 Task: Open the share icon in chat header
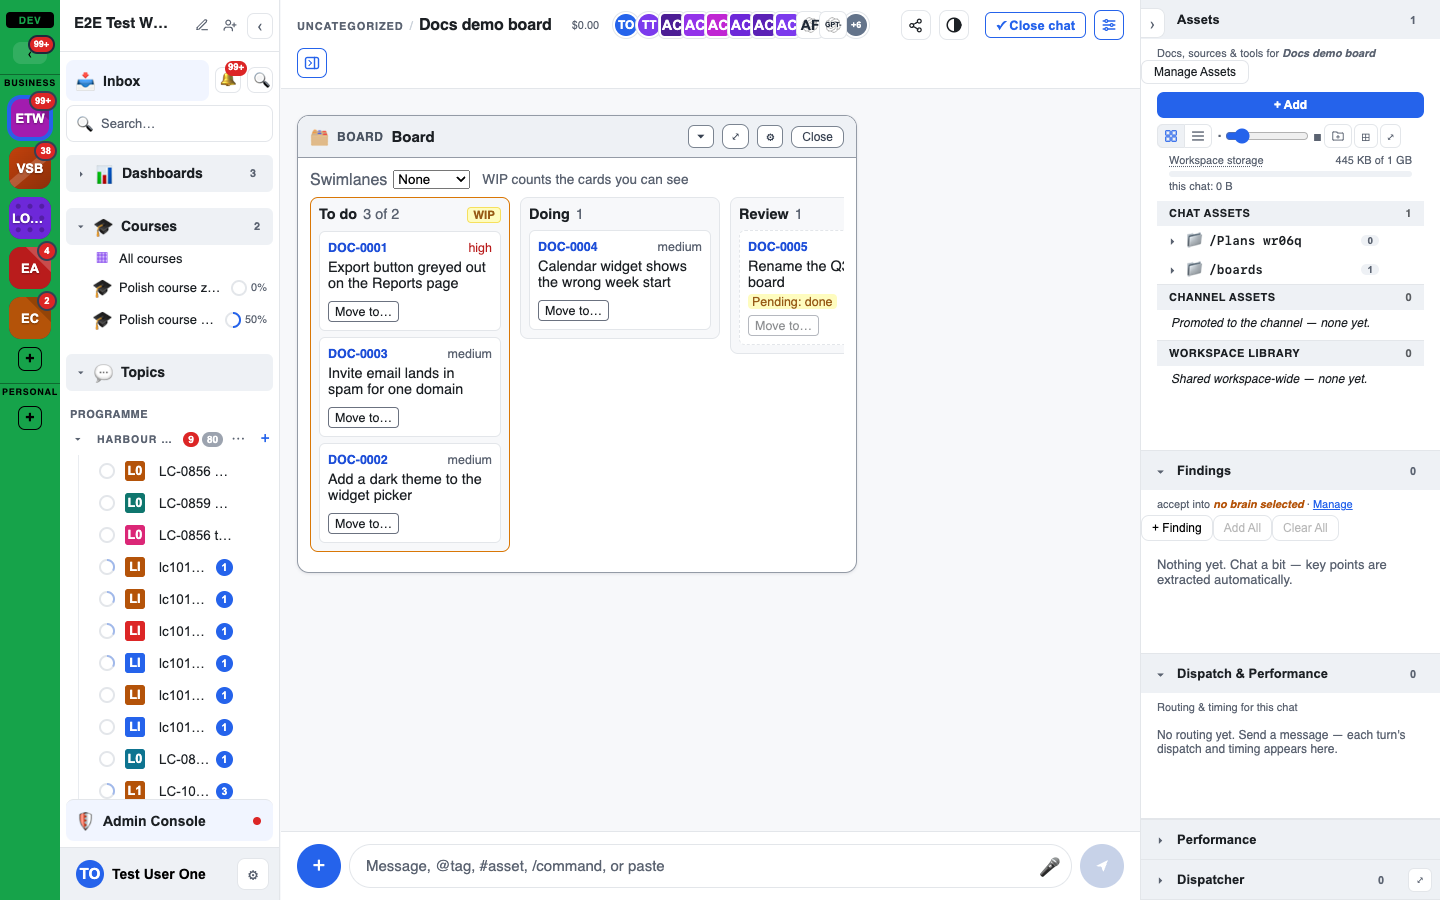click(x=916, y=25)
